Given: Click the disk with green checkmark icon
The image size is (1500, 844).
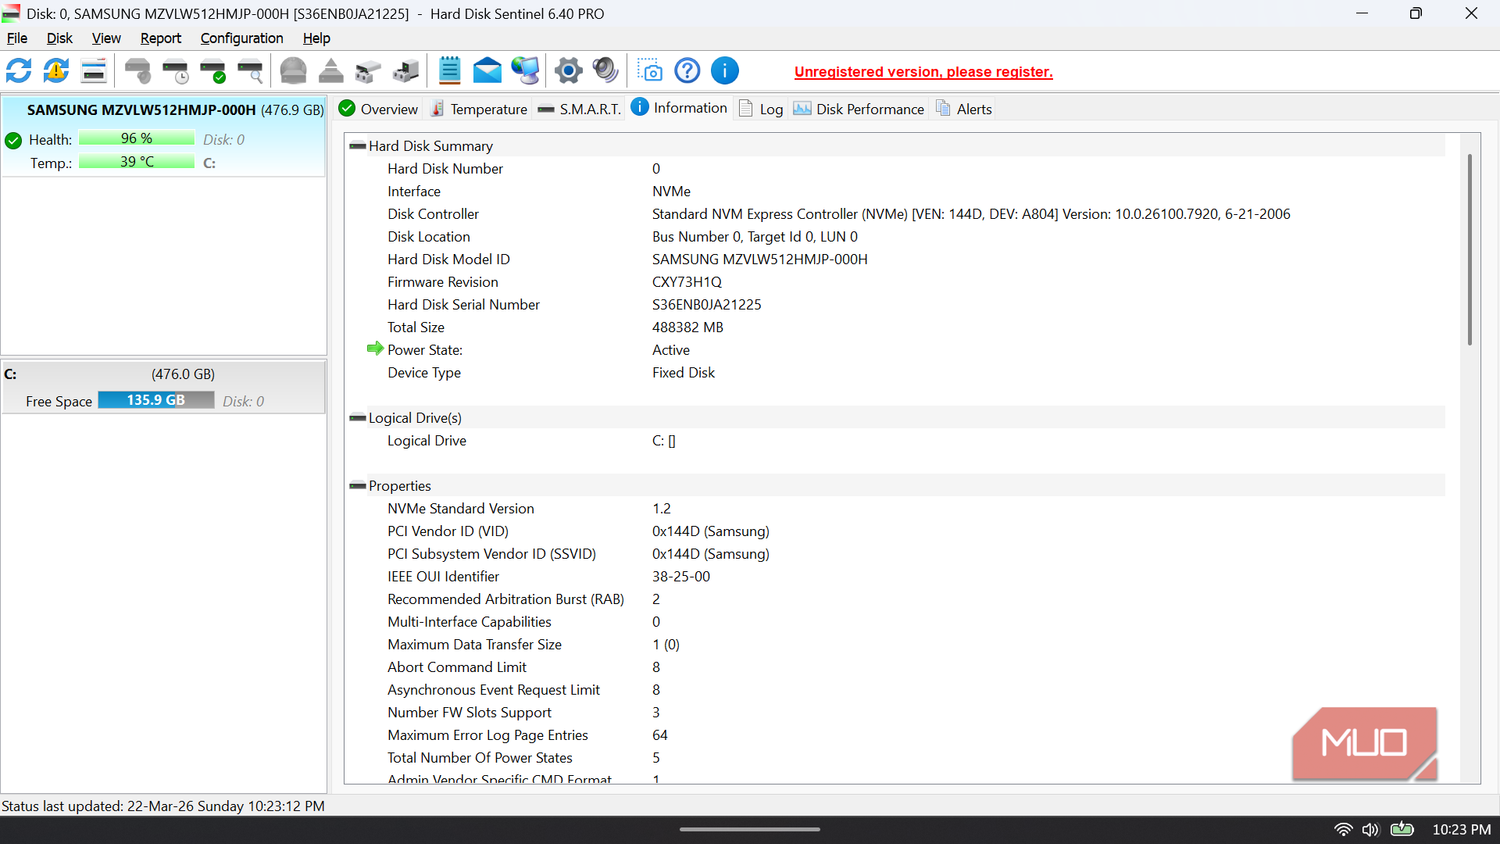Looking at the screenshot, I should [213, 71].
